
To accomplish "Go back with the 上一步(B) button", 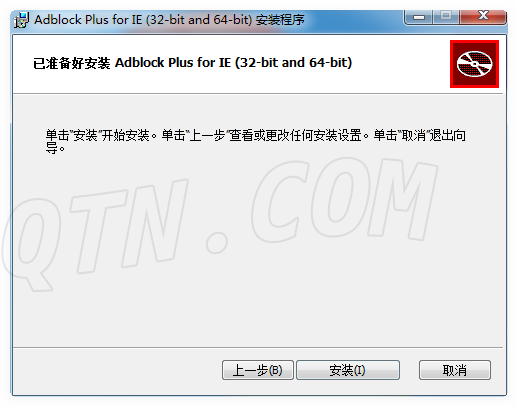I will pos(258,370).
